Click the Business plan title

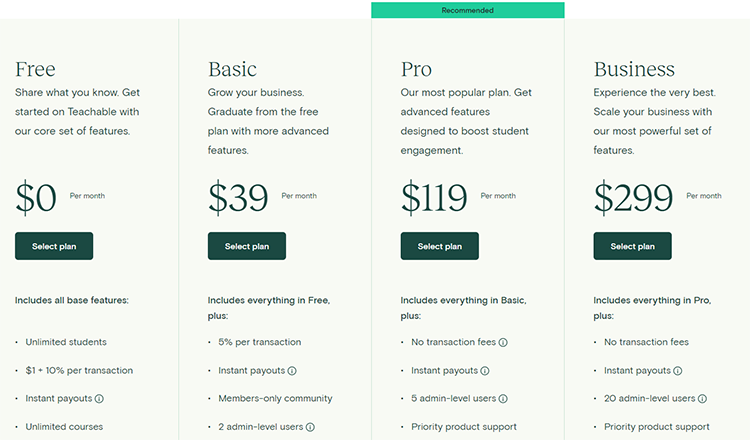click(634, 69)
